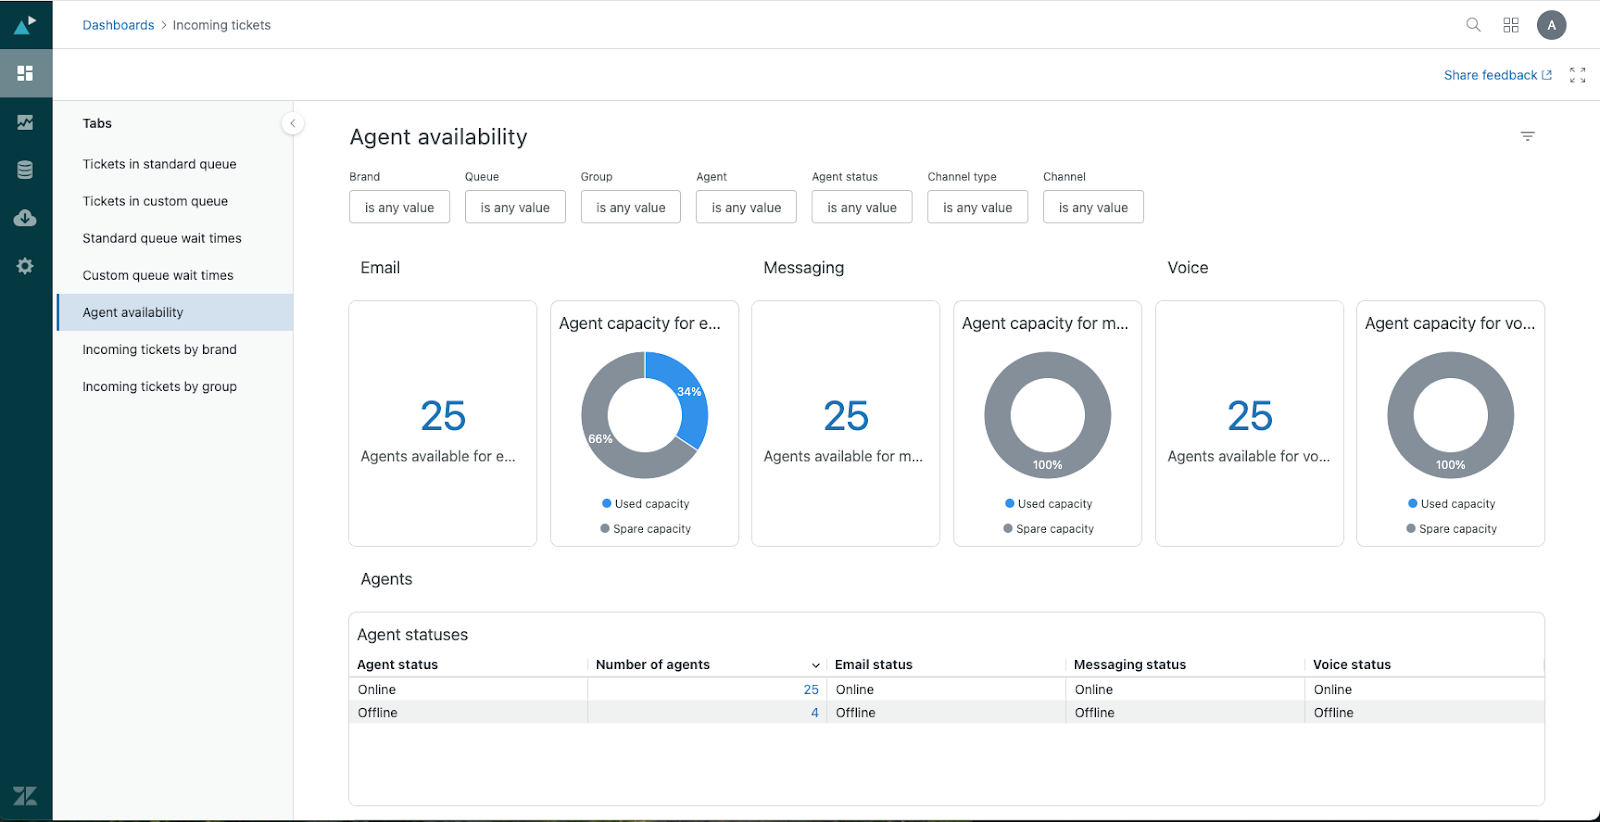Go to Dashboards breadcrumb link
The width and height of the screenshot is (1600, 822).
point(118,25)
